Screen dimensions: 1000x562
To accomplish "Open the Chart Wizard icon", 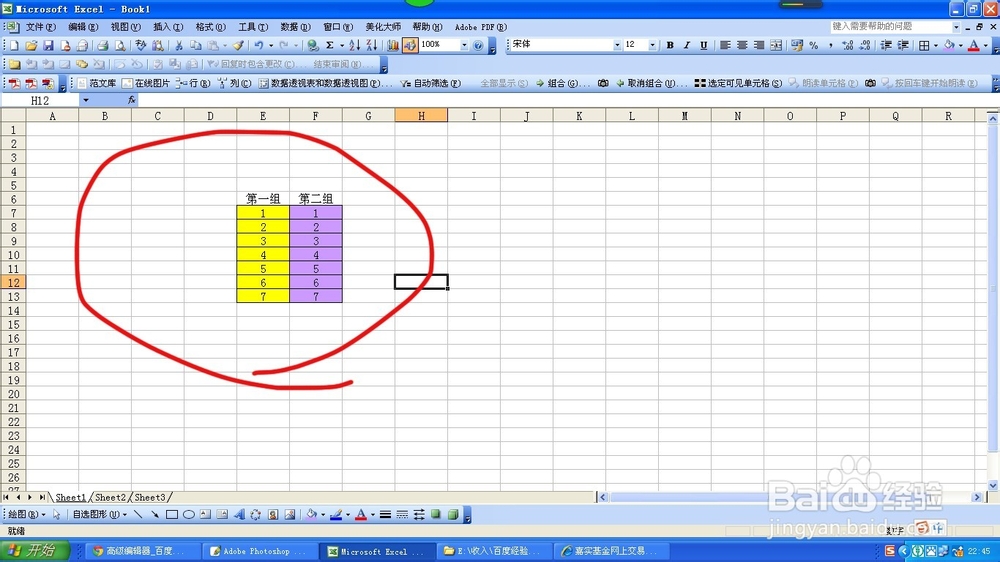I will [x=393, y=45].
